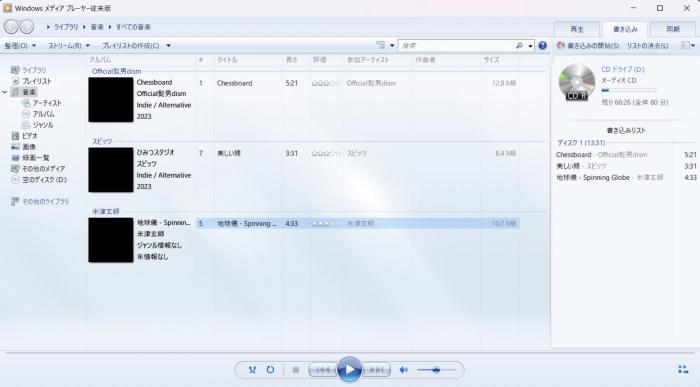The width and height of the screenshot is (700, 387).
Task: Open その他のライブラリ in the sidebar
Action: (40, 201)
